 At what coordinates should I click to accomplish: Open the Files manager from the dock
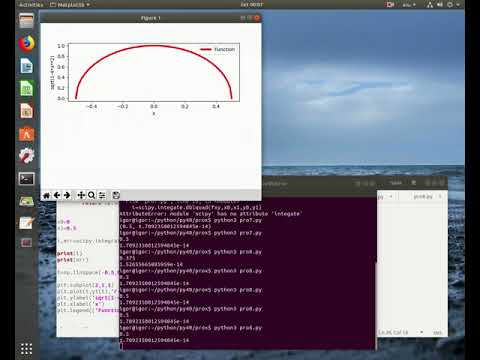pos(26,21)
